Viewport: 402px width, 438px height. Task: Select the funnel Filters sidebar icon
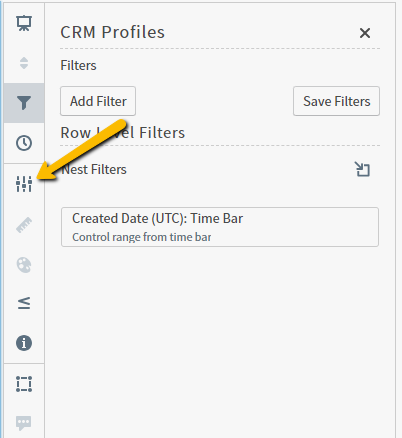tap(24, 103)
